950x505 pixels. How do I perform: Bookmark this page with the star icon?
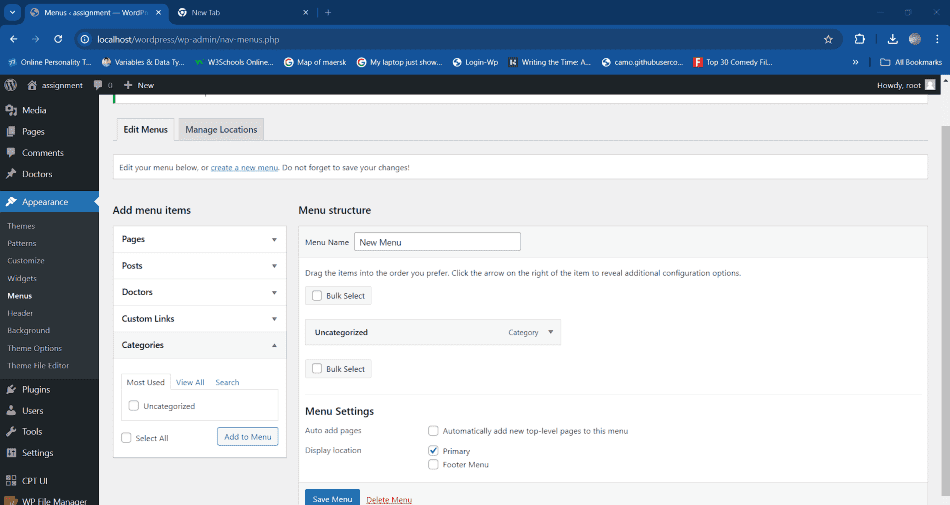pyautogui.click(x=828, y=39)
